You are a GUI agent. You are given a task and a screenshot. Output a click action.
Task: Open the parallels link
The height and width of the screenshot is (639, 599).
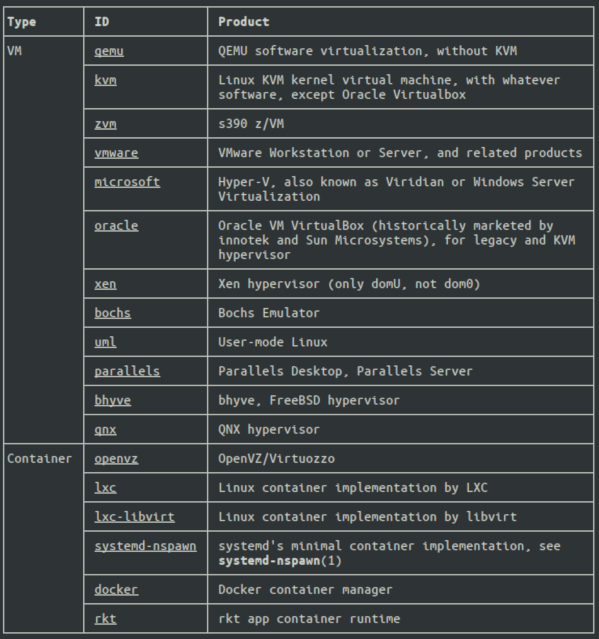(127, 371)
